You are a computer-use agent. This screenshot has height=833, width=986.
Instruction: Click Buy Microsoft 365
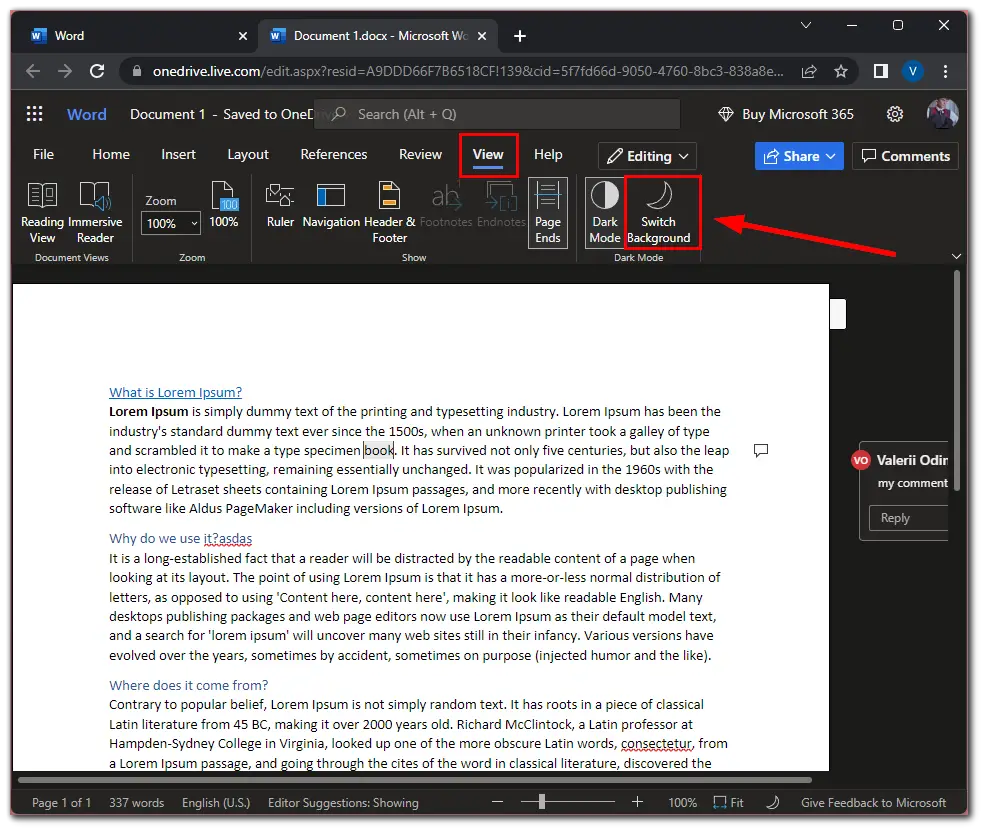786,114
